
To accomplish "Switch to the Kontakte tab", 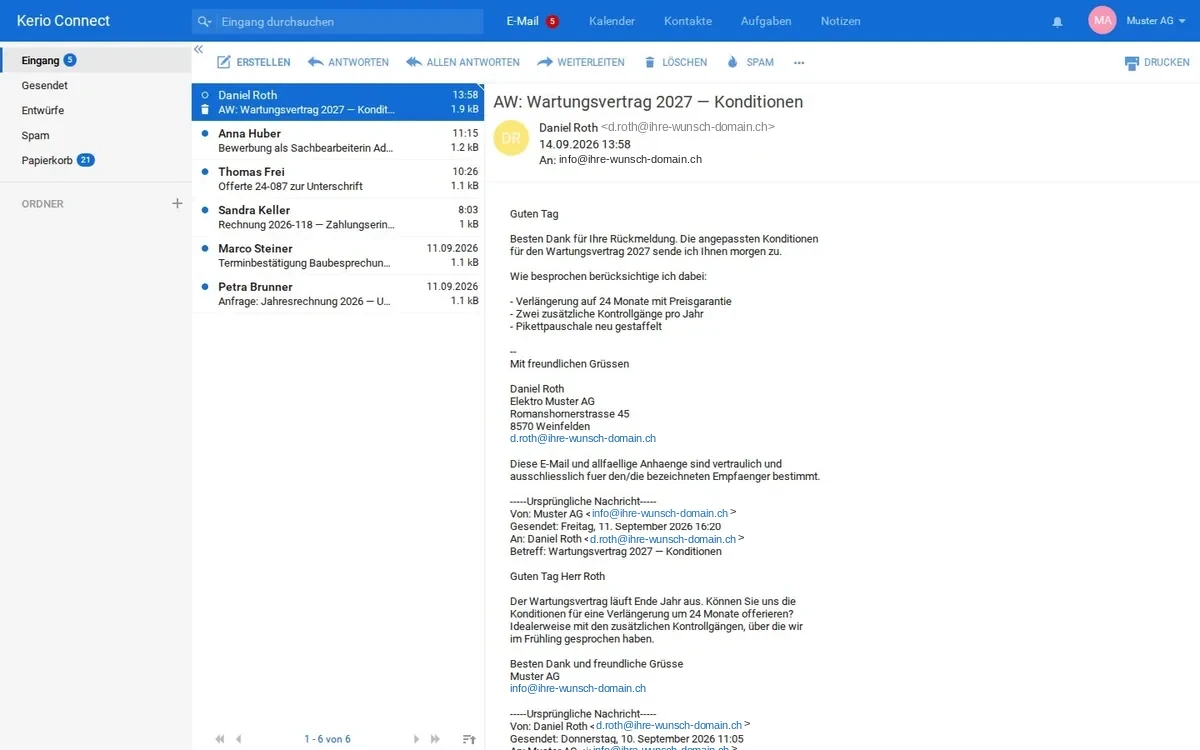I will point(688,21).
